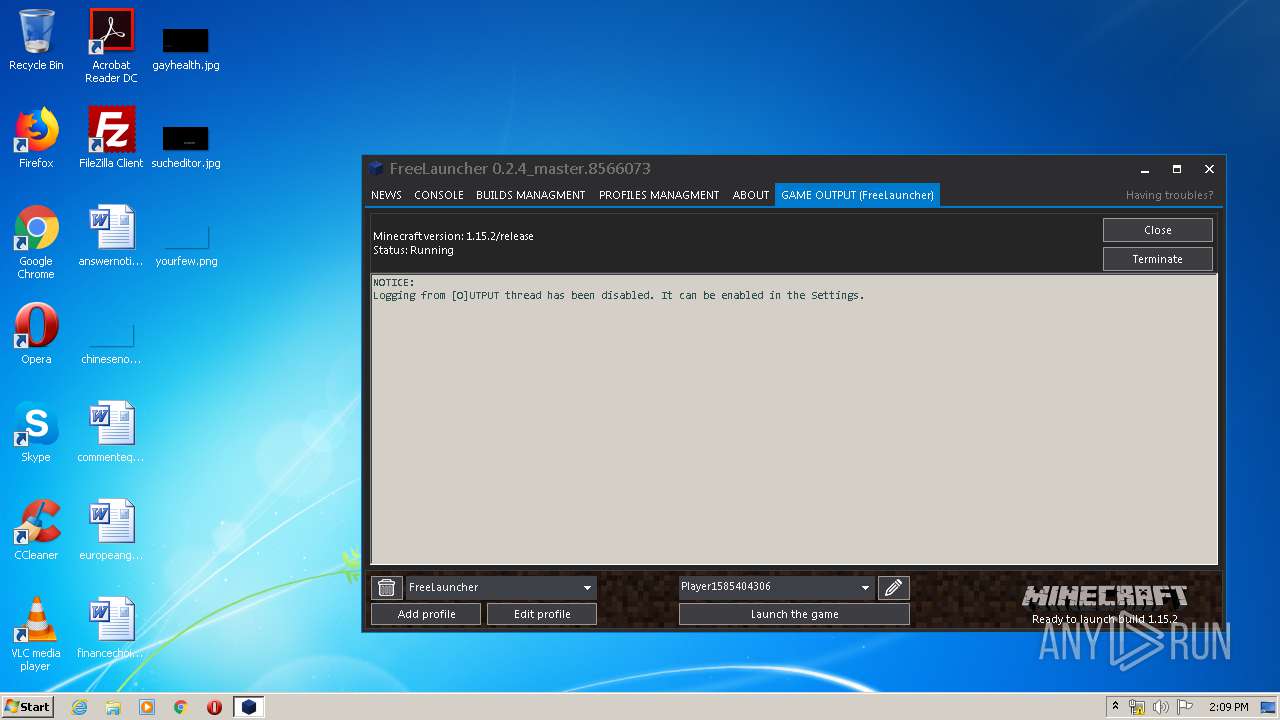Viewport: 1280px width, 720px height.
Task: Switch to FreeLauncher taskbar button
Action: [248, 707]
